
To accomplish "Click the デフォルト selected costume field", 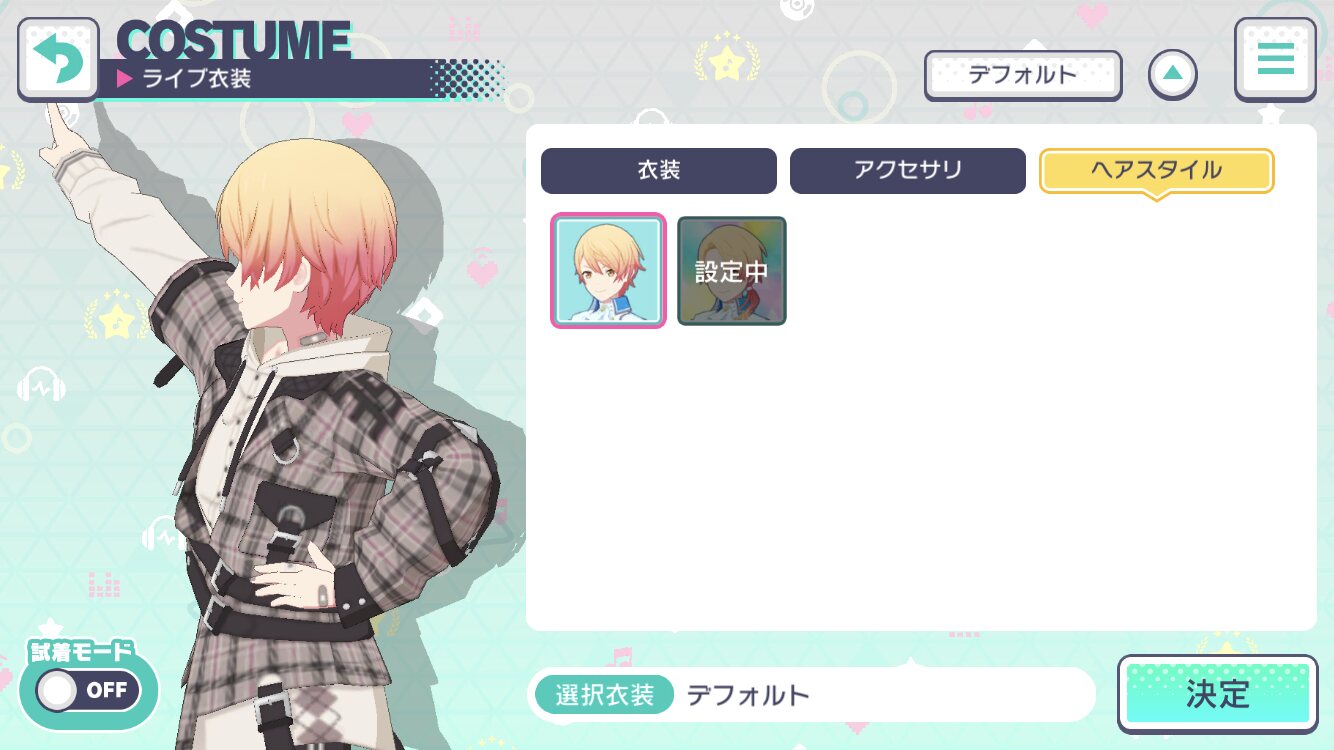I will [812, 695].
